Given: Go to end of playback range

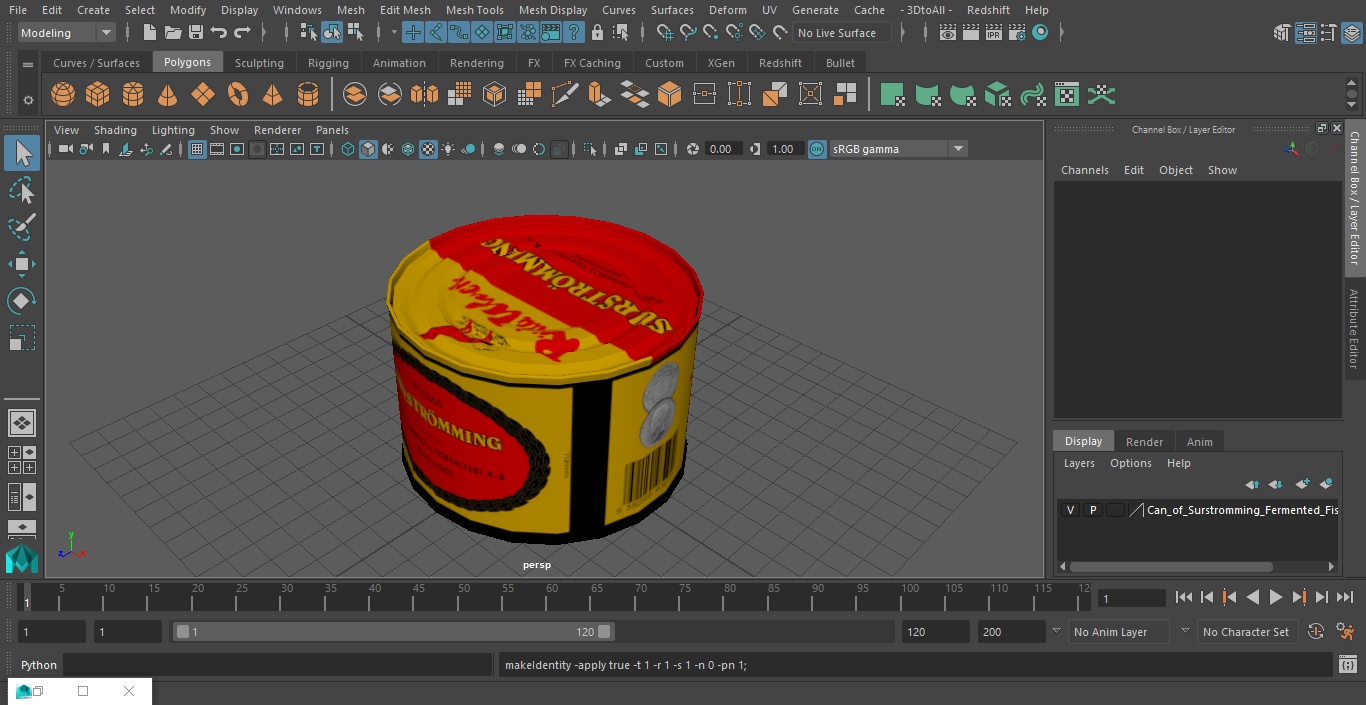Looking at the screenshot, I should 1345,597.
